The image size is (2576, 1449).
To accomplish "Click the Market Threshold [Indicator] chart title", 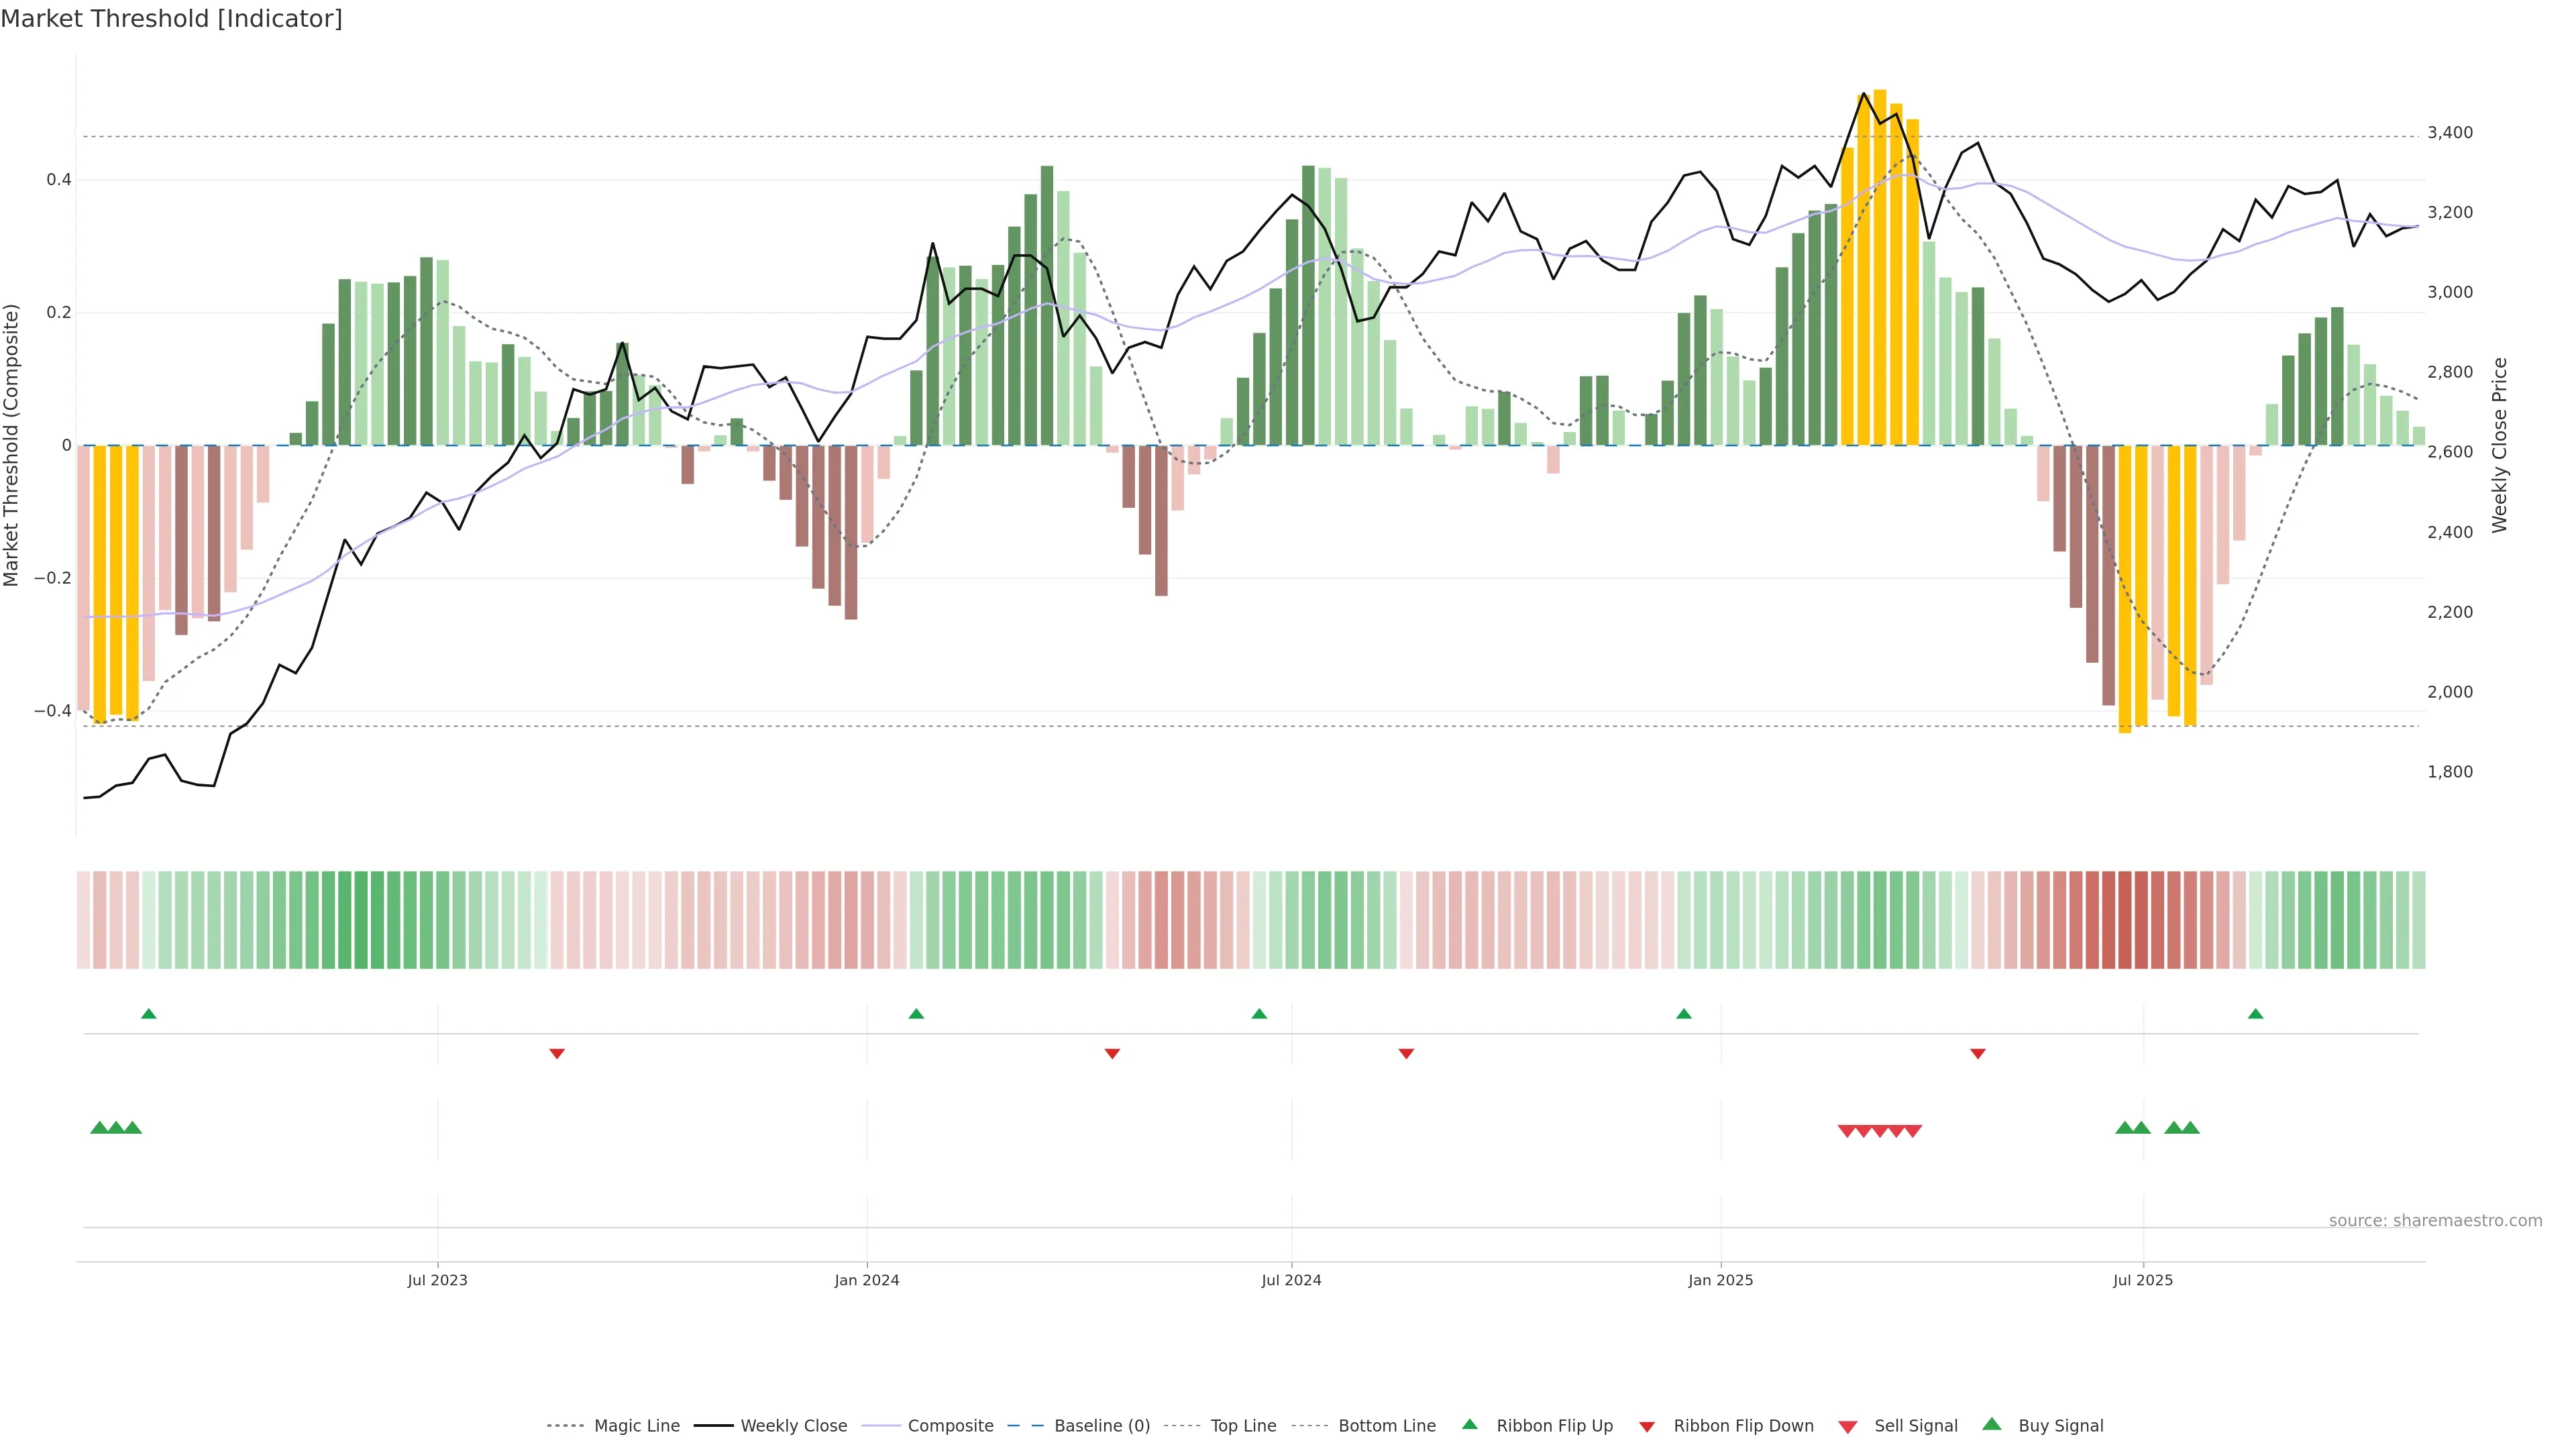I will 171,19.
